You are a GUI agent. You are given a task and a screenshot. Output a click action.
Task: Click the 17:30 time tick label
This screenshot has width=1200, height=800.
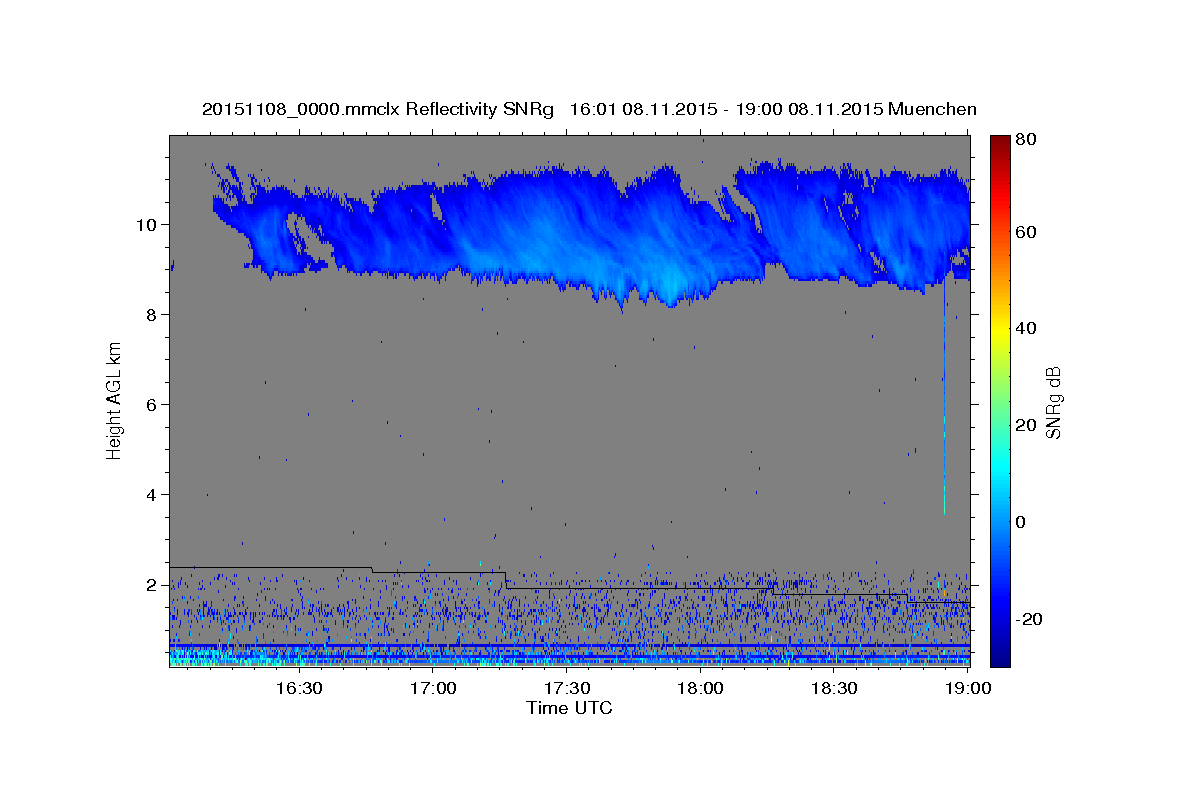point(567,689)
